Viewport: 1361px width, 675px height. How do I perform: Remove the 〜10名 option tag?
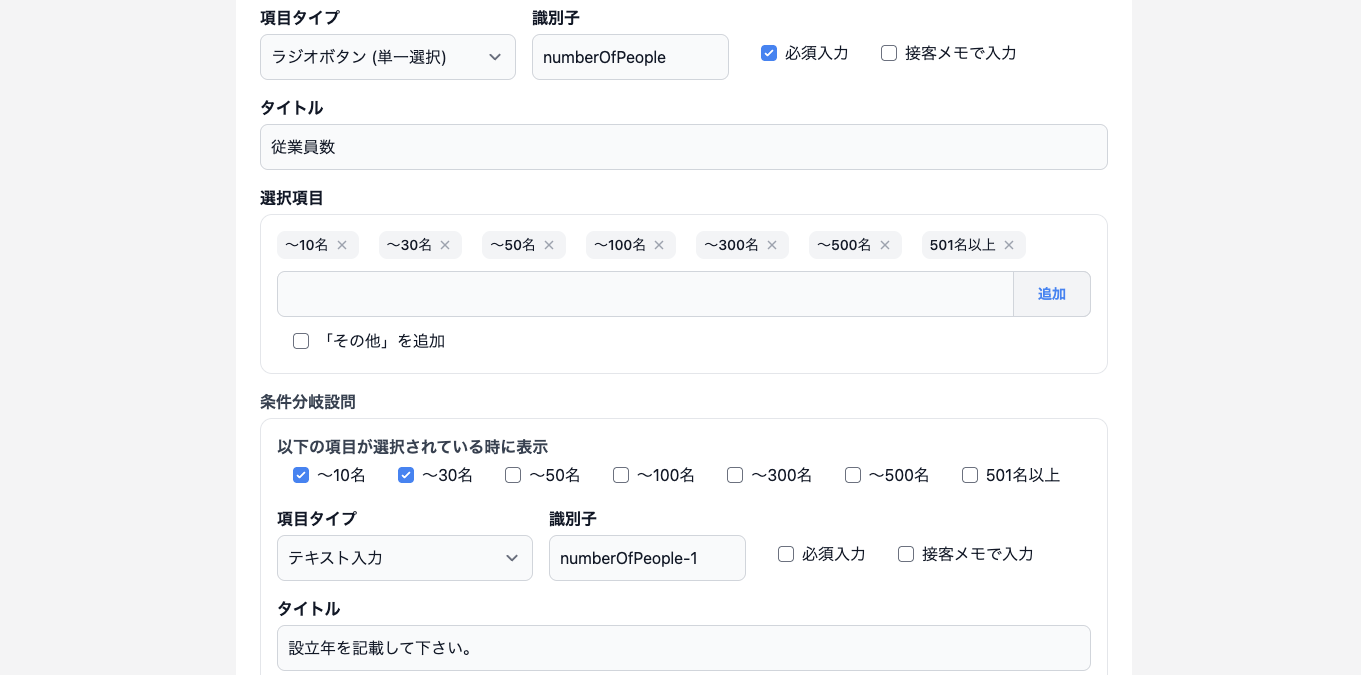342,245
